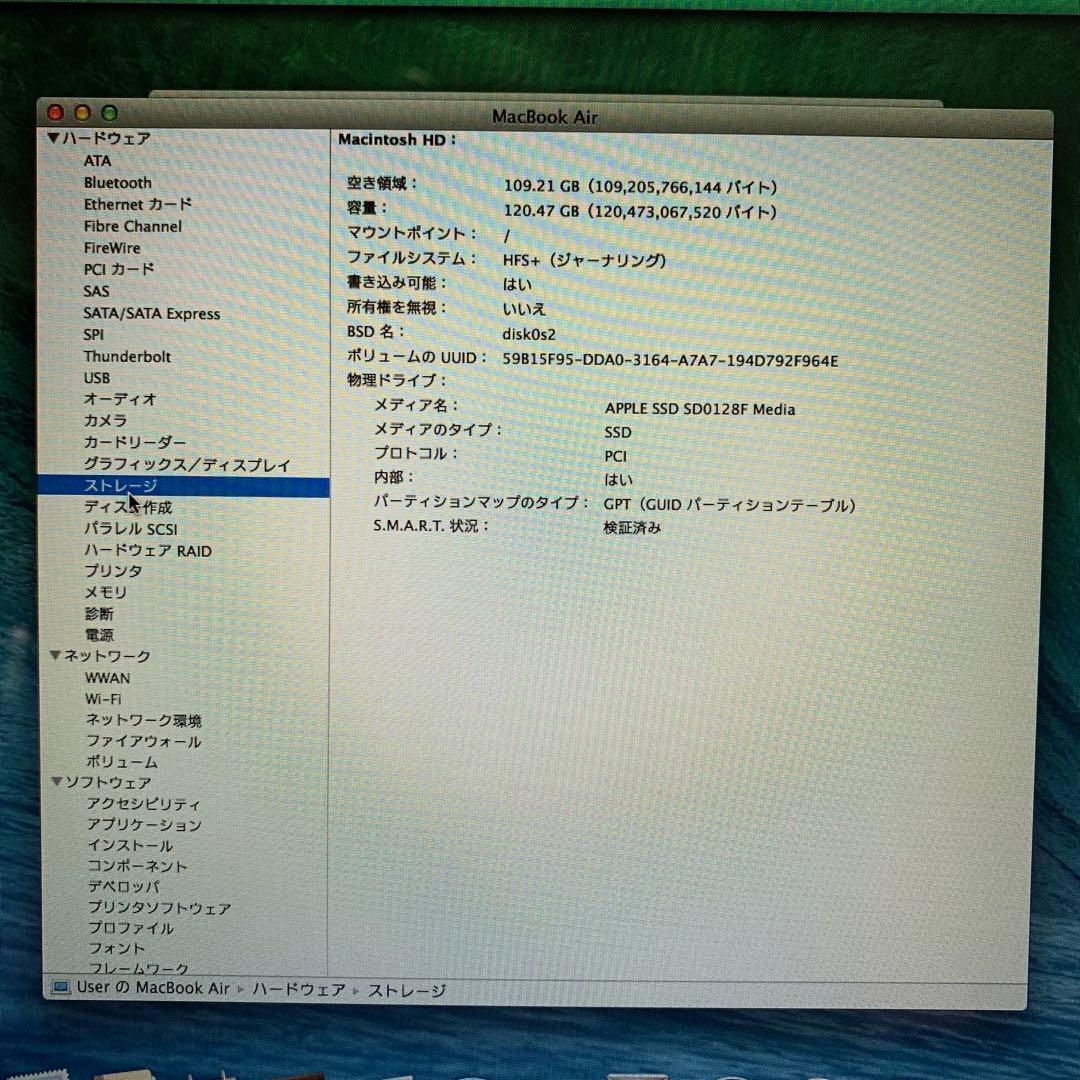The image size is (1080, 1080).
Task: Open the カメラ hardware page
Action: pyautogui.click(x=106, y=420)
